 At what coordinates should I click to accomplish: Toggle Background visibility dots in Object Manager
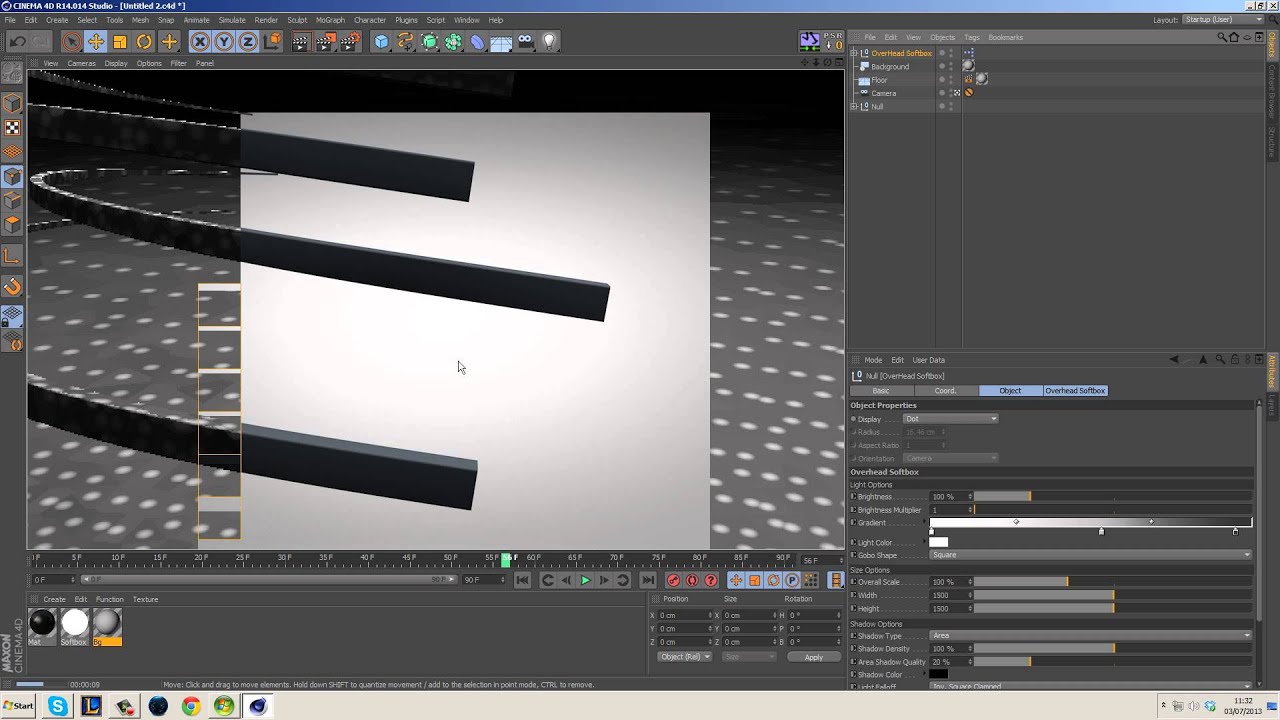pyautogui.click(x=951, y=66)
